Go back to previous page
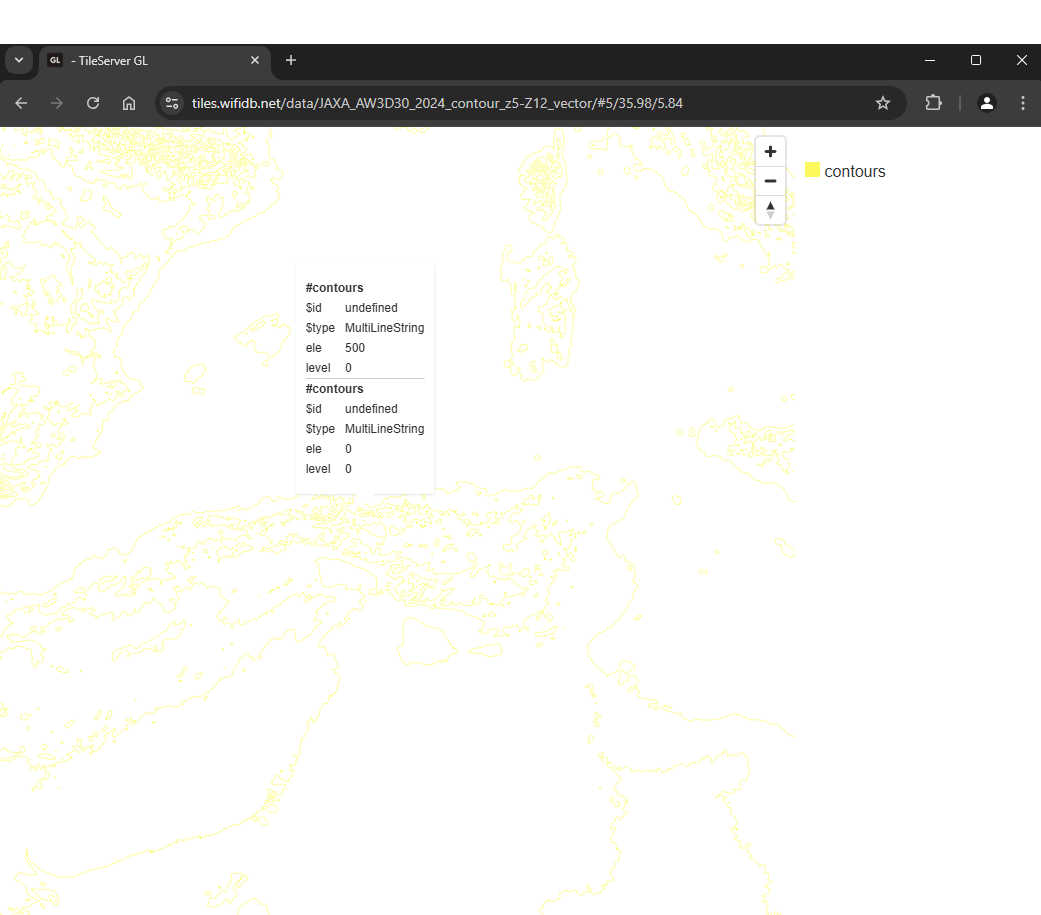 click(21, 103)
